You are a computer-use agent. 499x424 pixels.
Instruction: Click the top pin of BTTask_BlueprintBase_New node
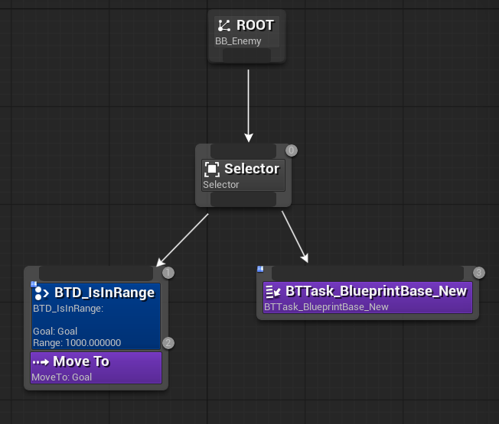point(368,273)
